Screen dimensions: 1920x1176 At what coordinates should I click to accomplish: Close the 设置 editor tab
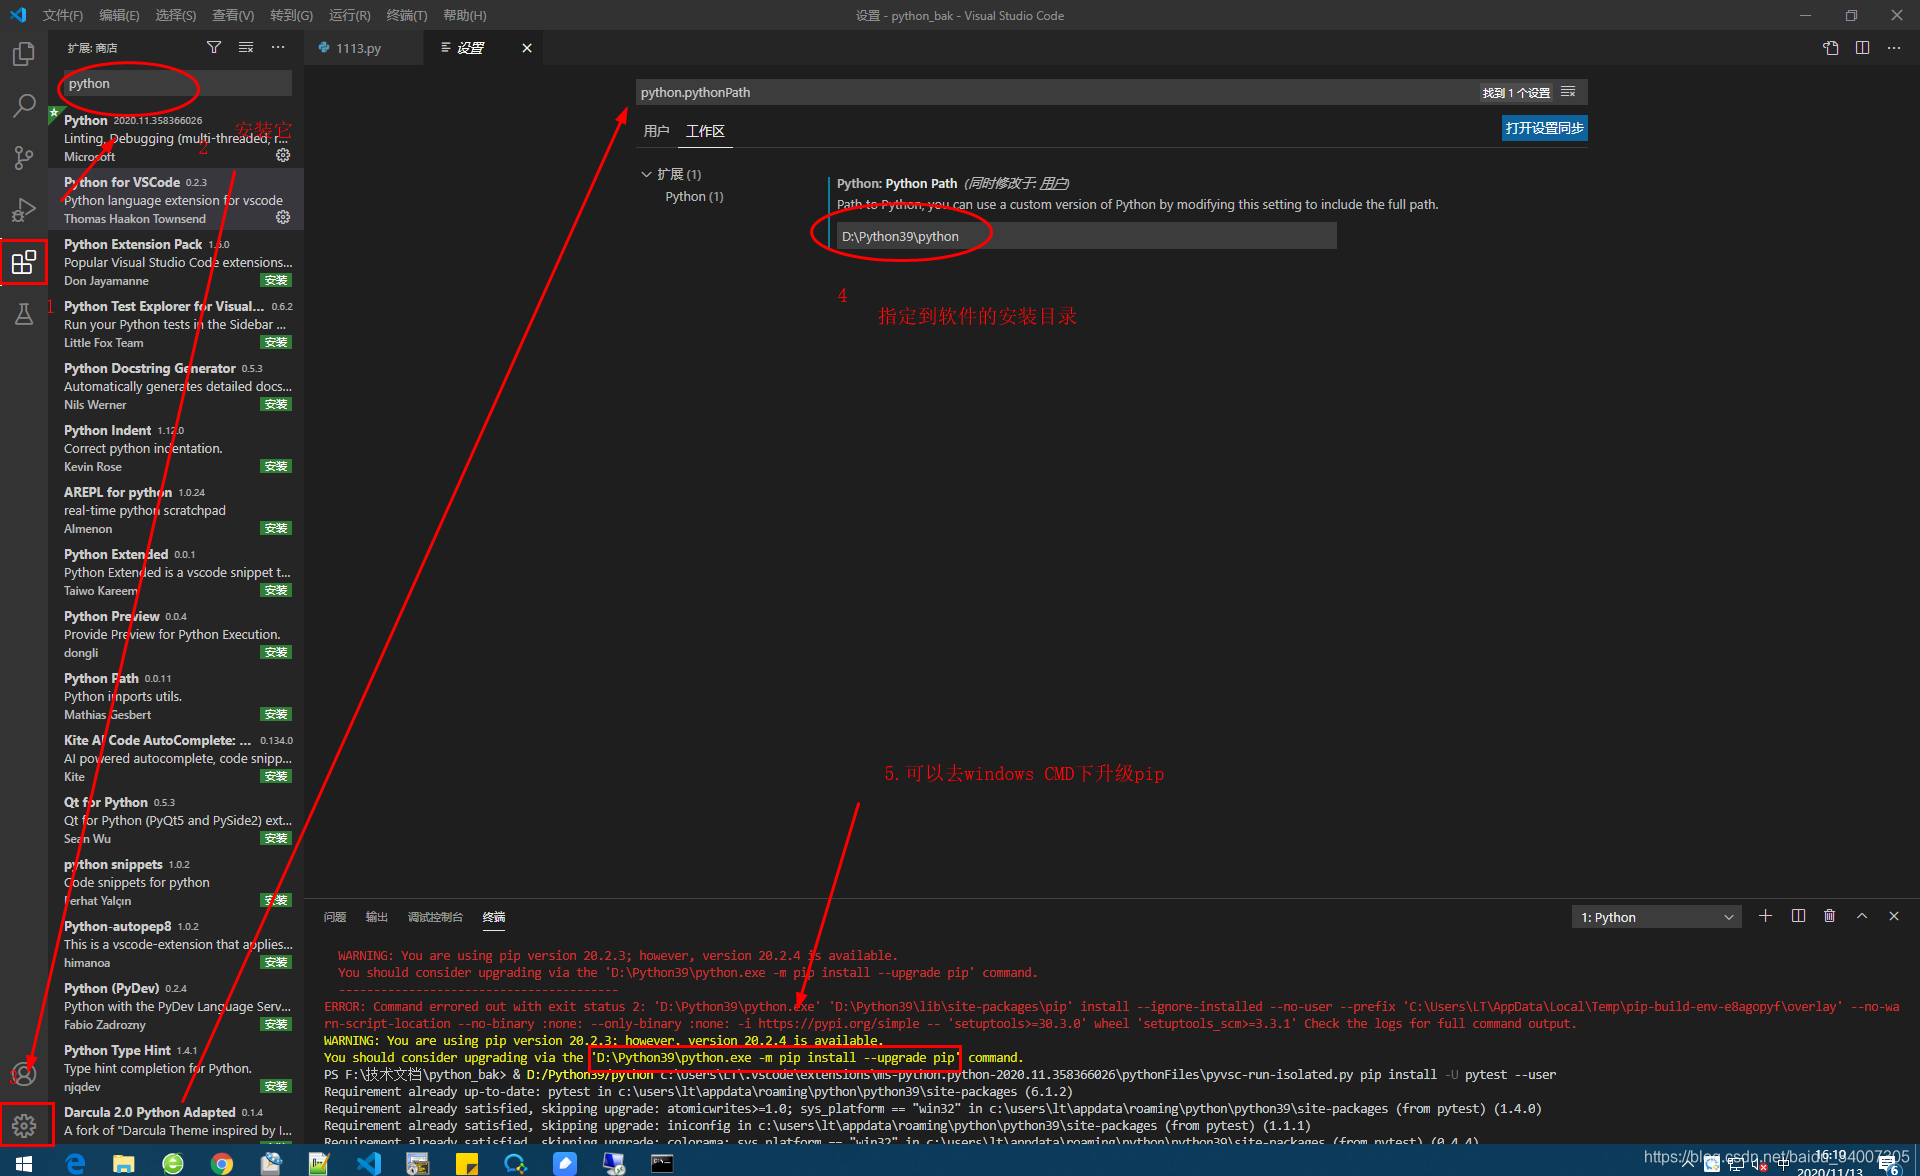point(527,48)
